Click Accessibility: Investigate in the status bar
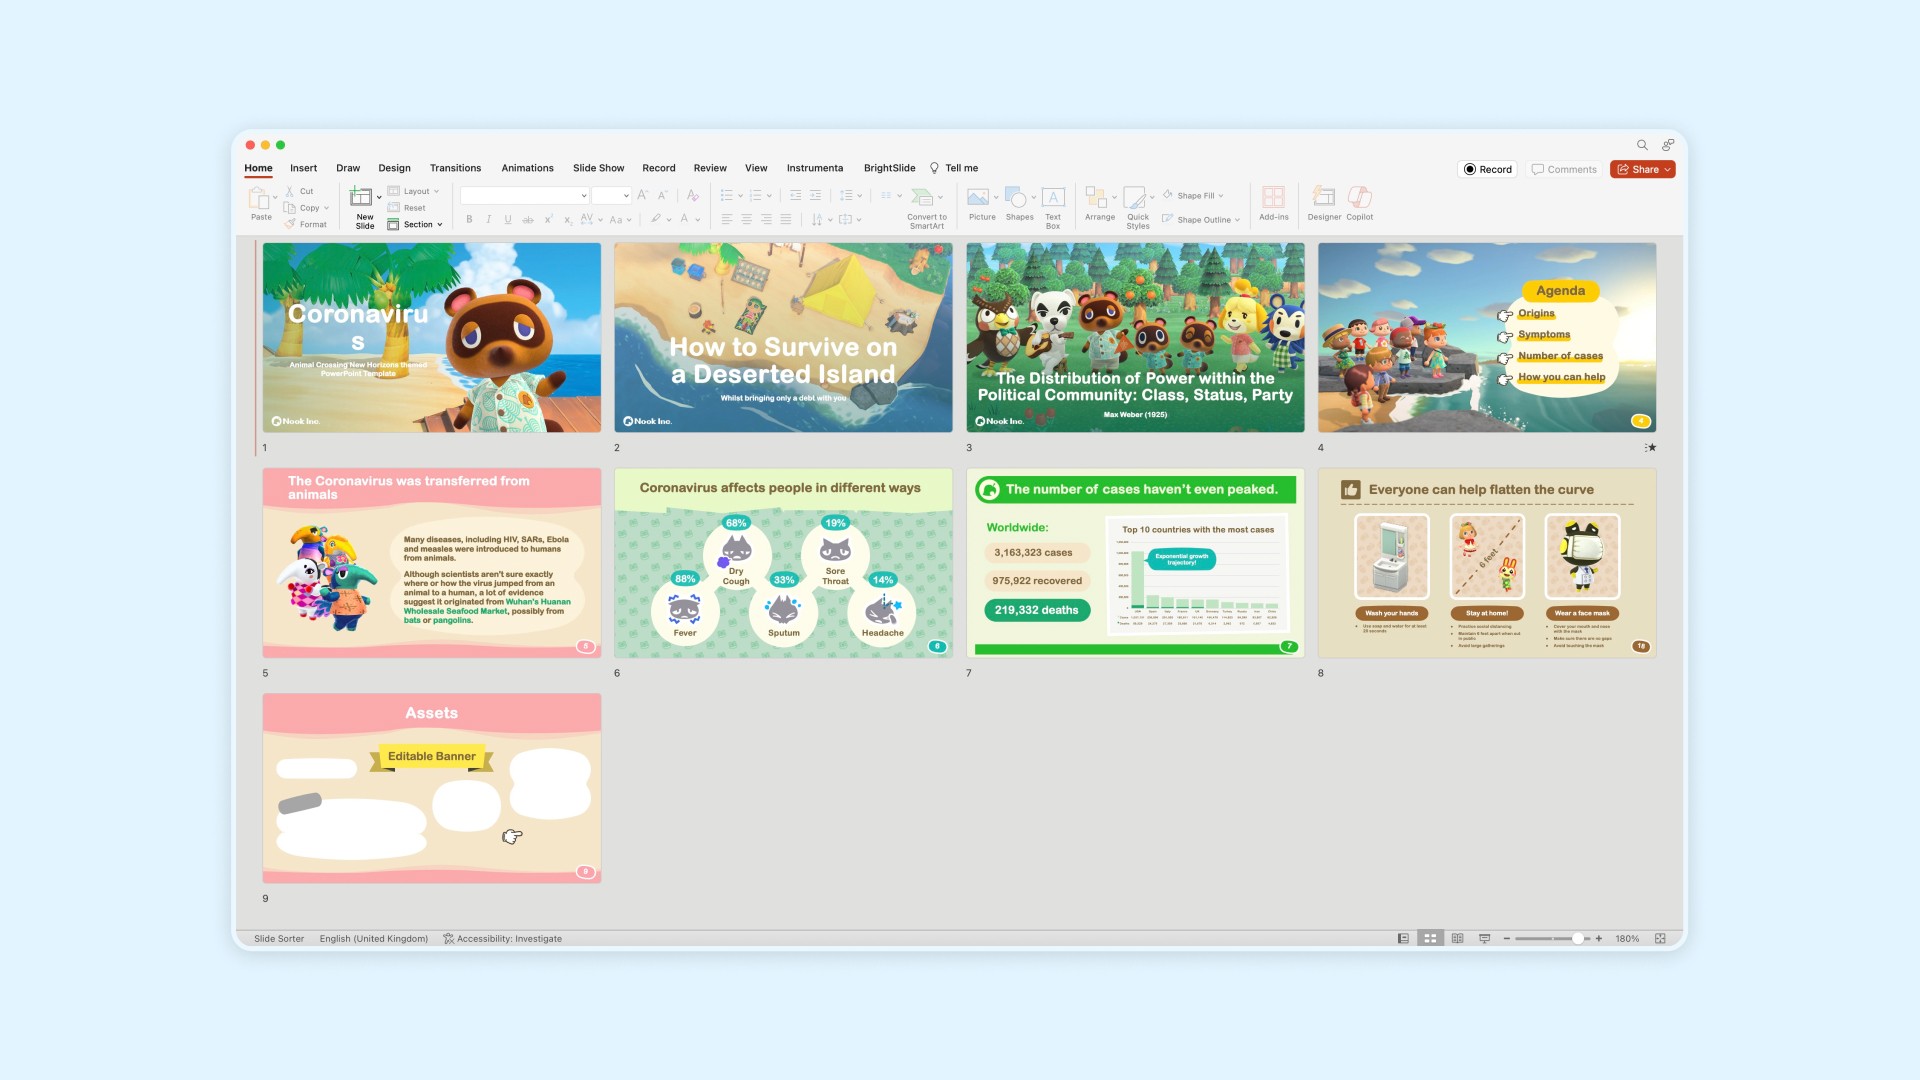This screenshot has width=1920, height=1080. click(503, 939)
